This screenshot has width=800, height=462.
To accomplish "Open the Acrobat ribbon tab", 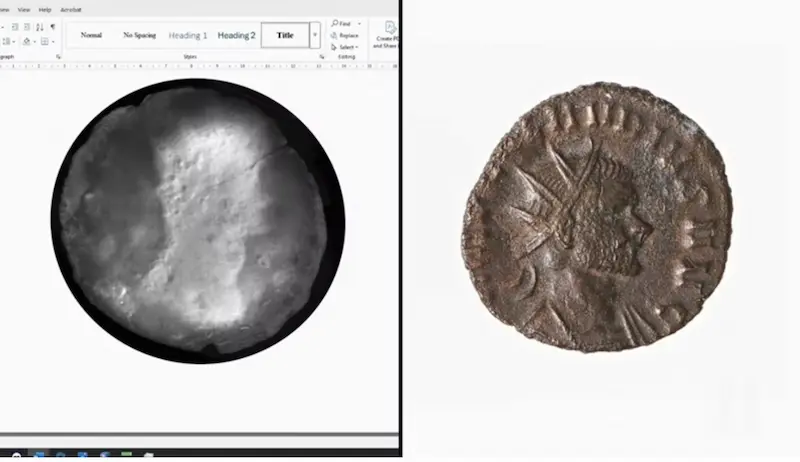I will point(71,10).
